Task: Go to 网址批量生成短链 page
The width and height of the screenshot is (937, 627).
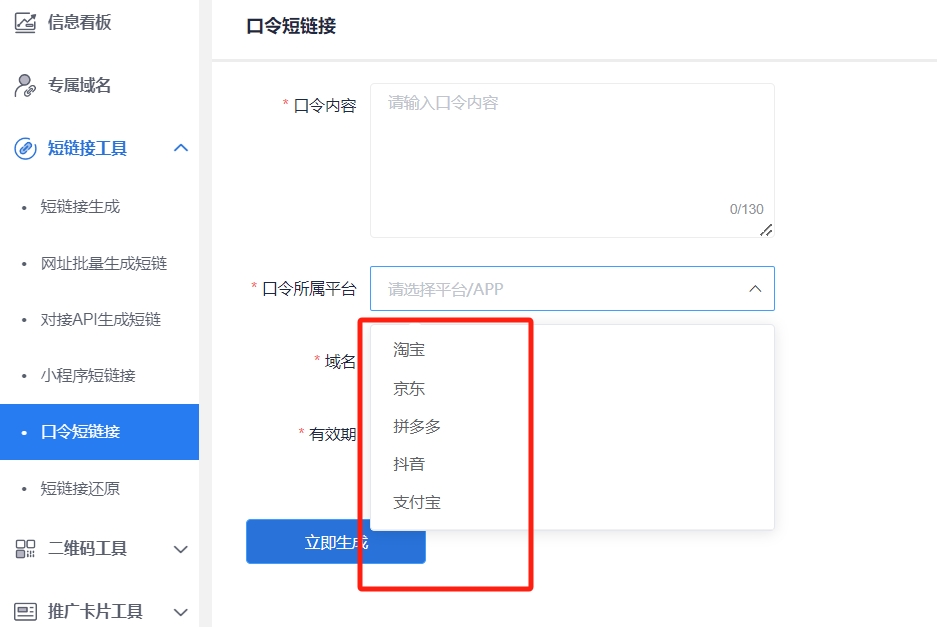Action: click(x=103, y=264)
